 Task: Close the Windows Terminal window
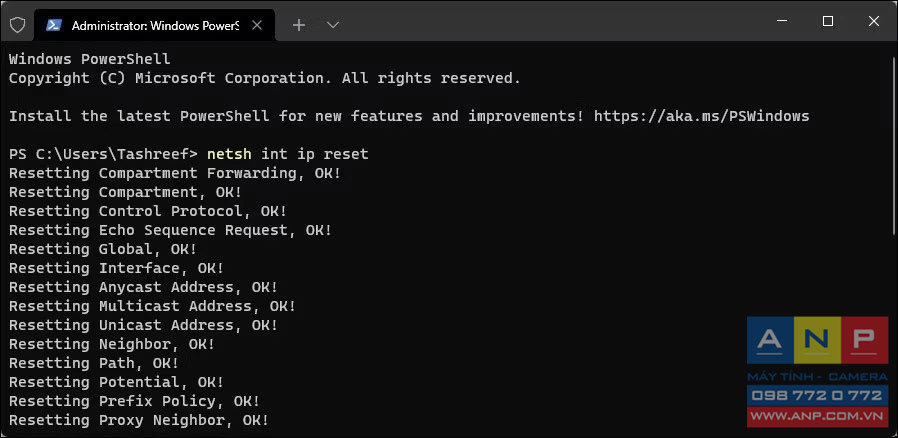coord(873,21)
